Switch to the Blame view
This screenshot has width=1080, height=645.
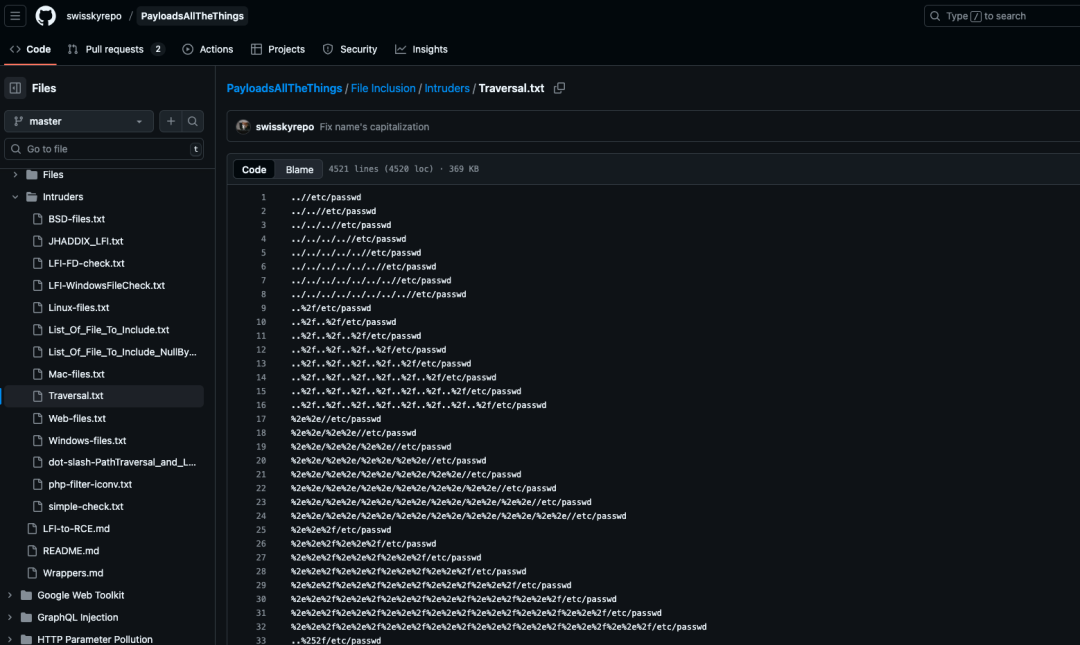click(300, 170)
